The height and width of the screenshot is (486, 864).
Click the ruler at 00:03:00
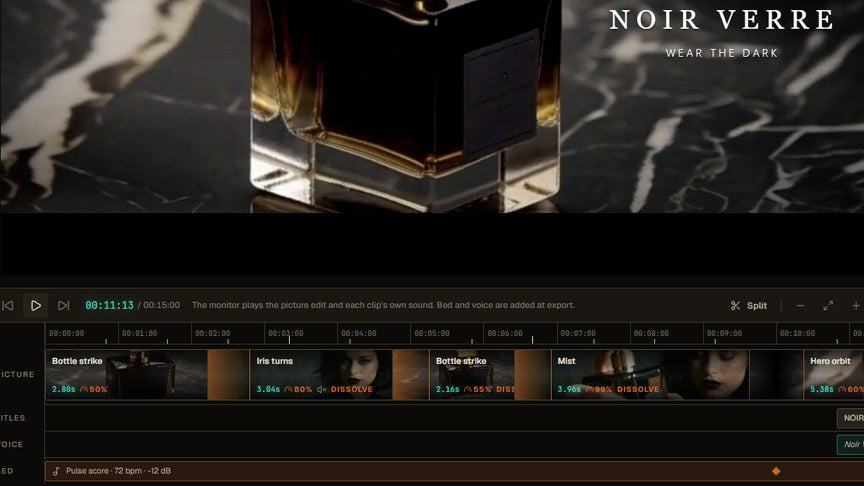click(x=285, y=333)
